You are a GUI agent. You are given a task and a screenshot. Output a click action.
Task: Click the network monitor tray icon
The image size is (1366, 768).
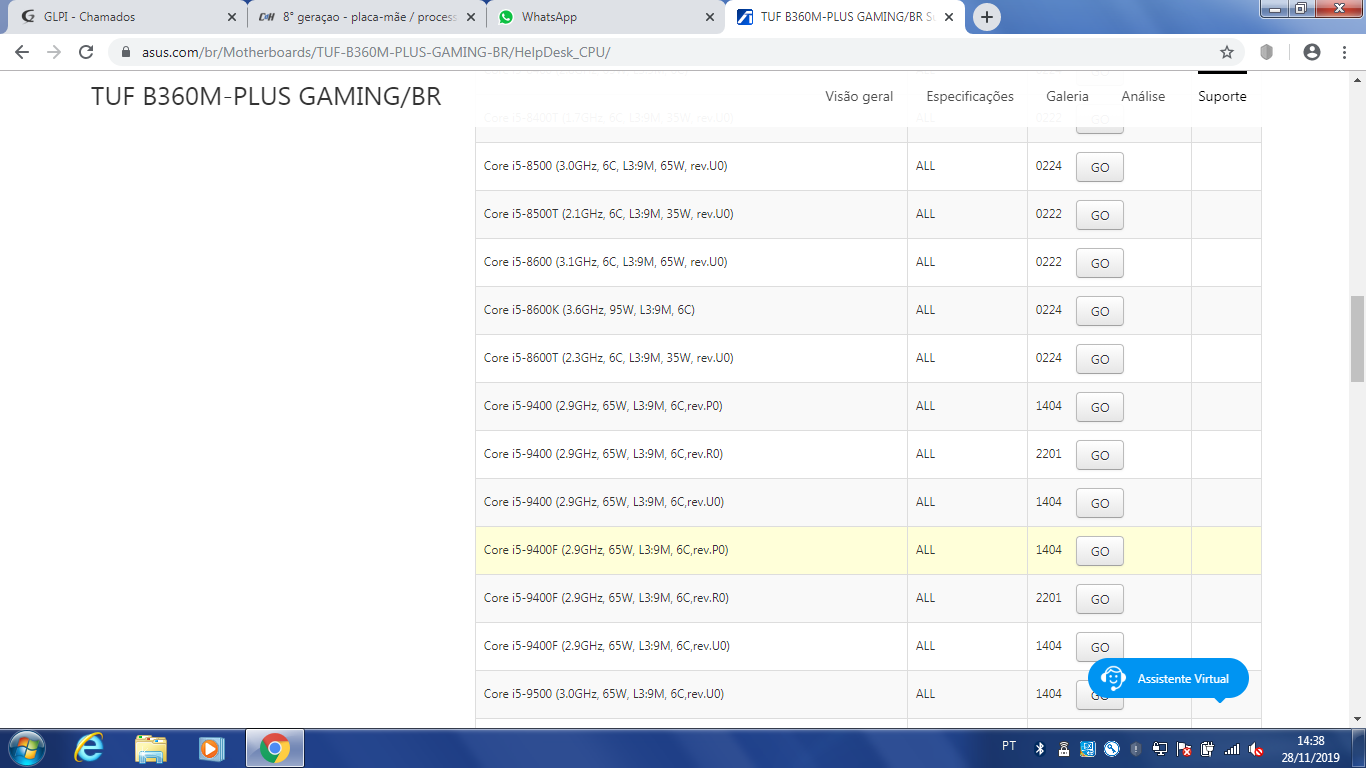(x=1160, y=749)
